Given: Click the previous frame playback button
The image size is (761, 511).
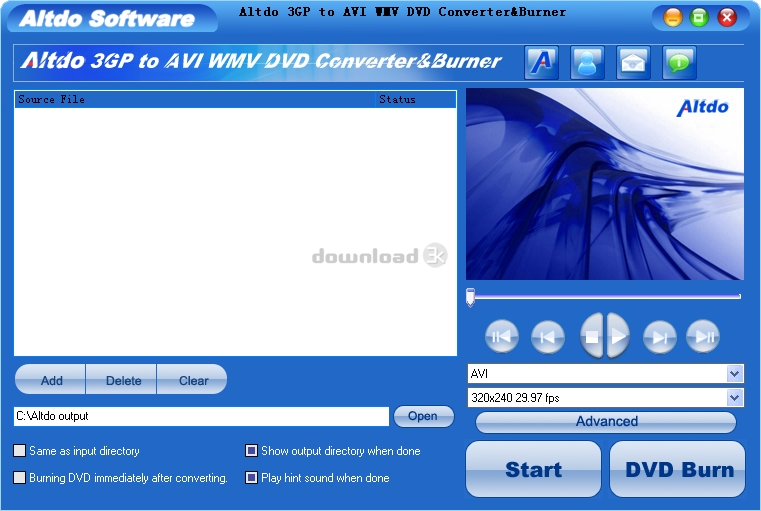Looking at the screenshot, I should pyautogui.click(x=547, y=336).
